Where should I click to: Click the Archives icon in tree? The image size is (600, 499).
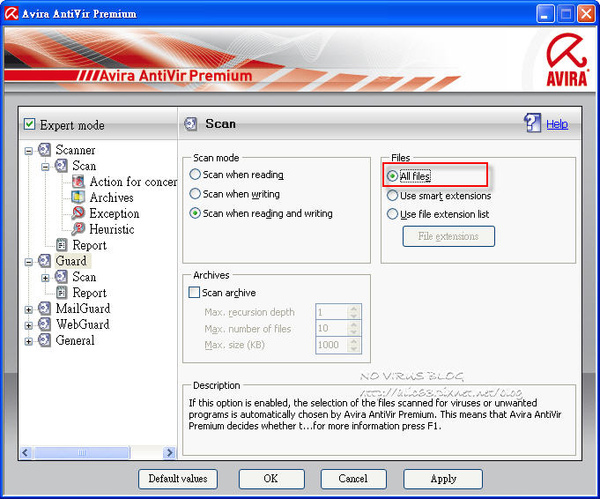(78, 197)
